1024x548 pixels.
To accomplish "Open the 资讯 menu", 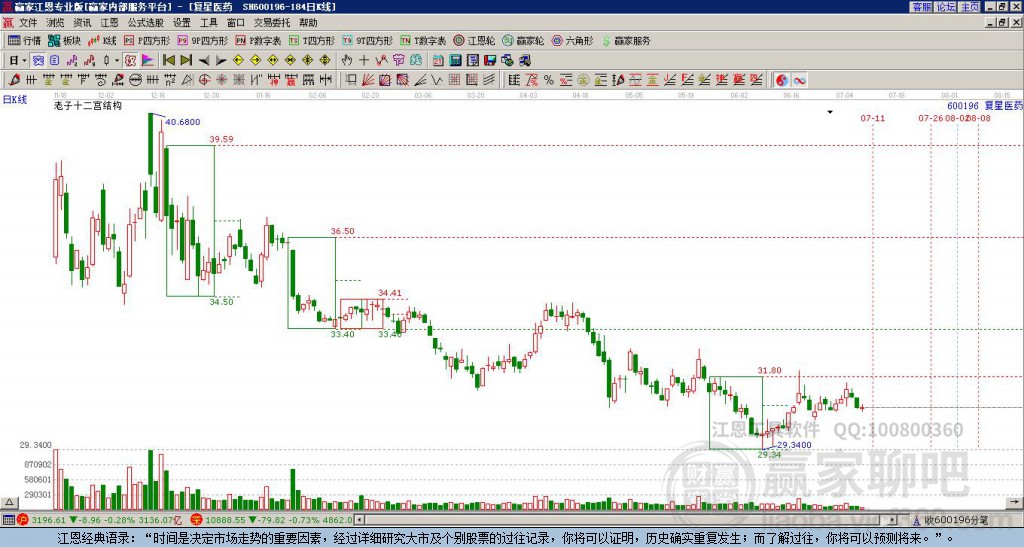I will pyautogui.click(x=82, y=23).
